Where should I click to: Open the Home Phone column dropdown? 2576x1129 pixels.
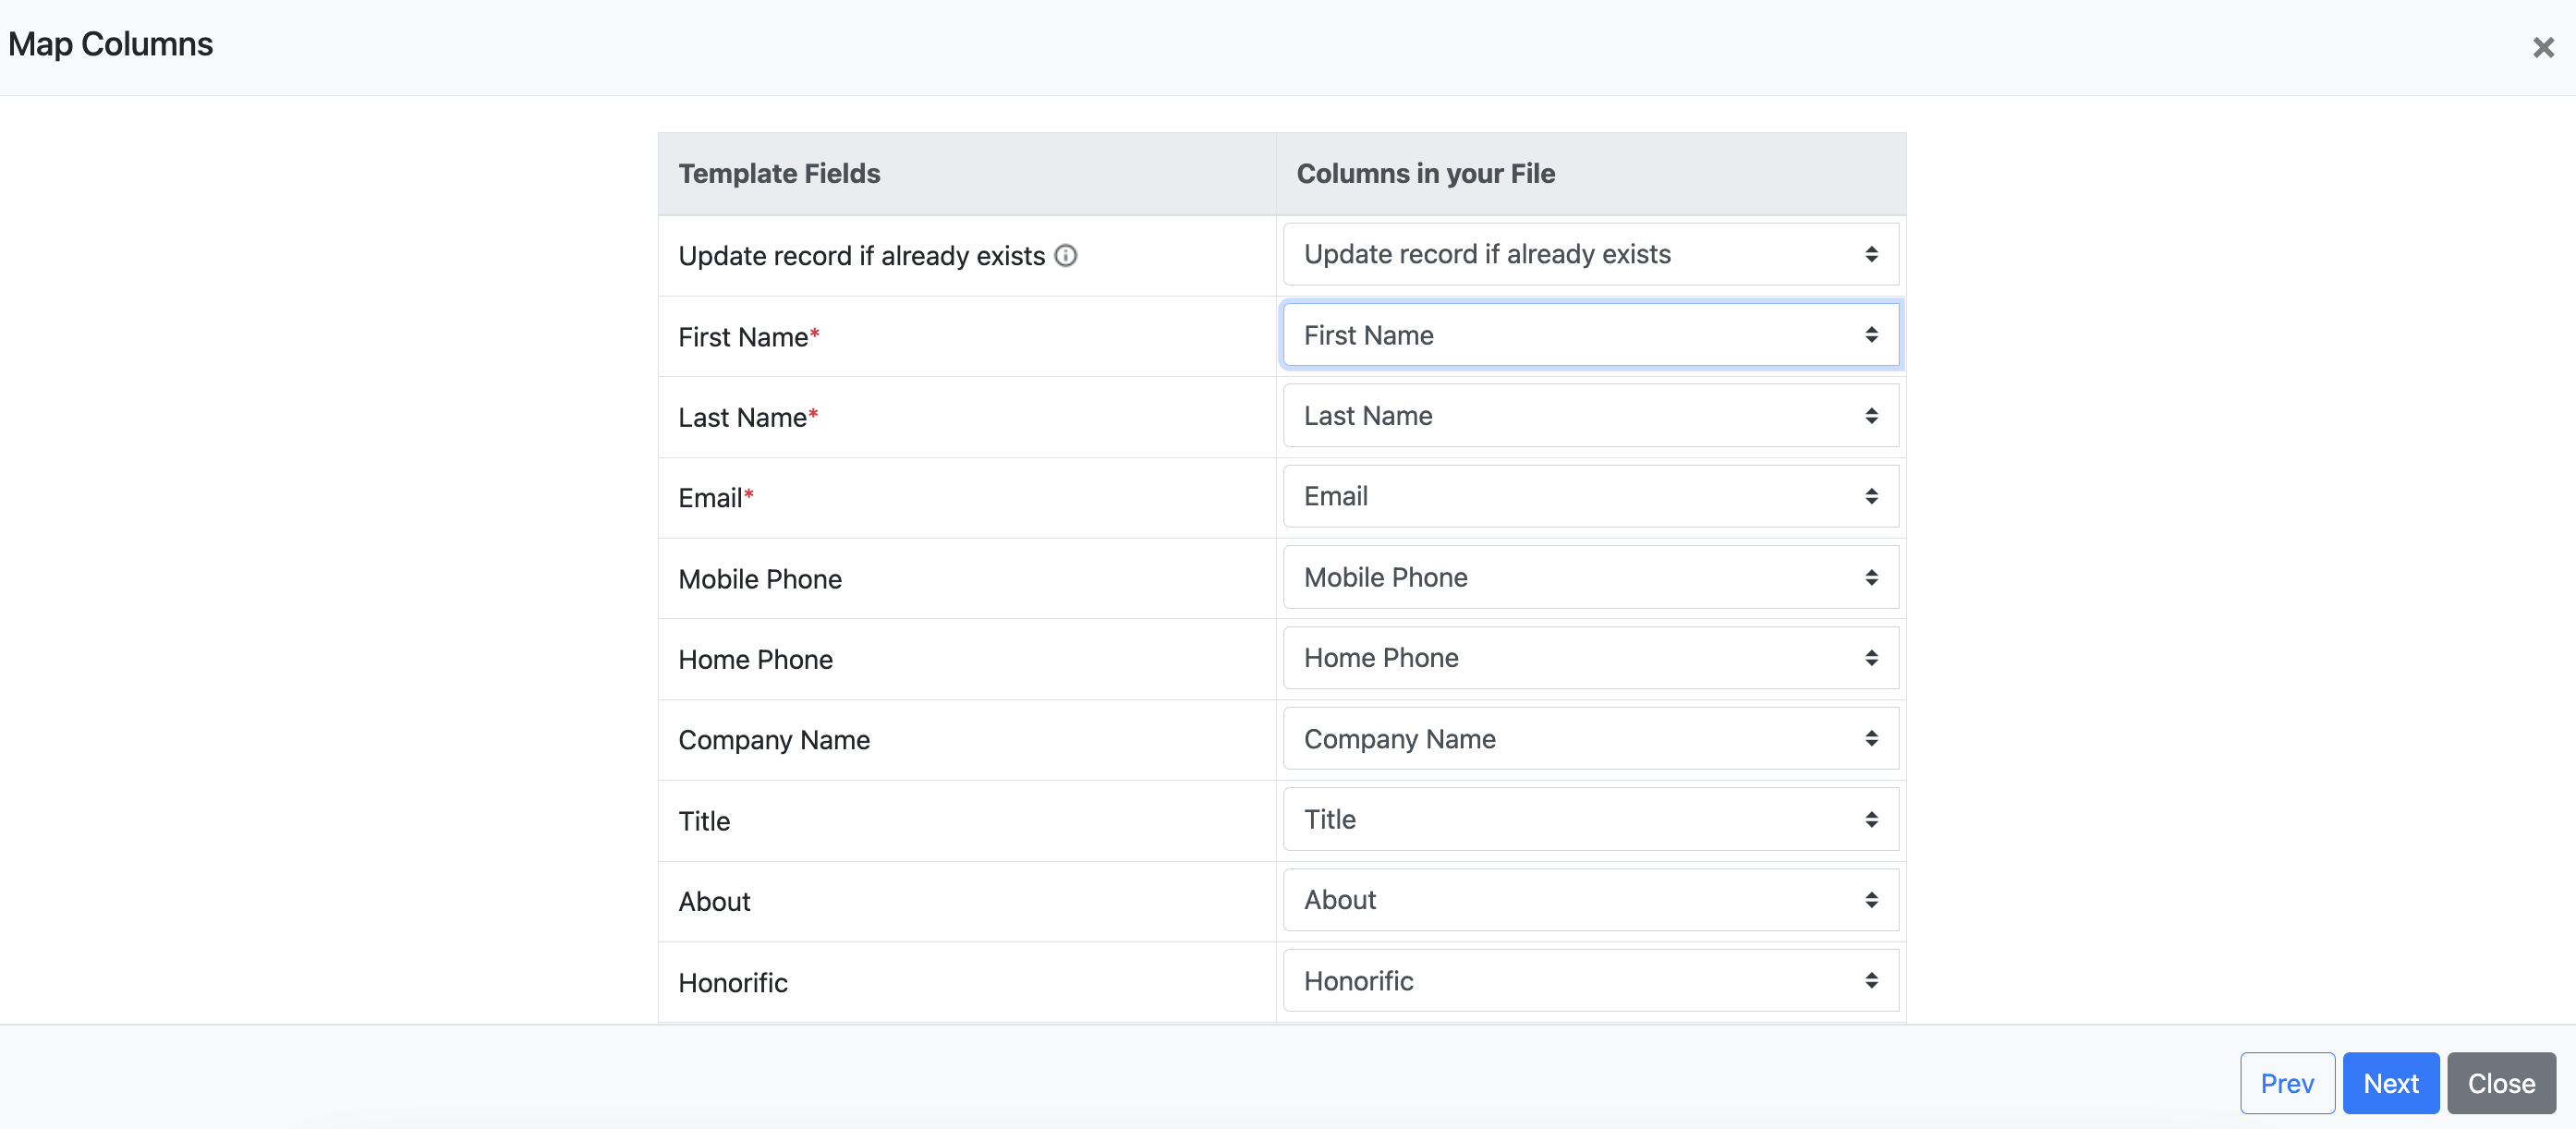[1590, 658]
